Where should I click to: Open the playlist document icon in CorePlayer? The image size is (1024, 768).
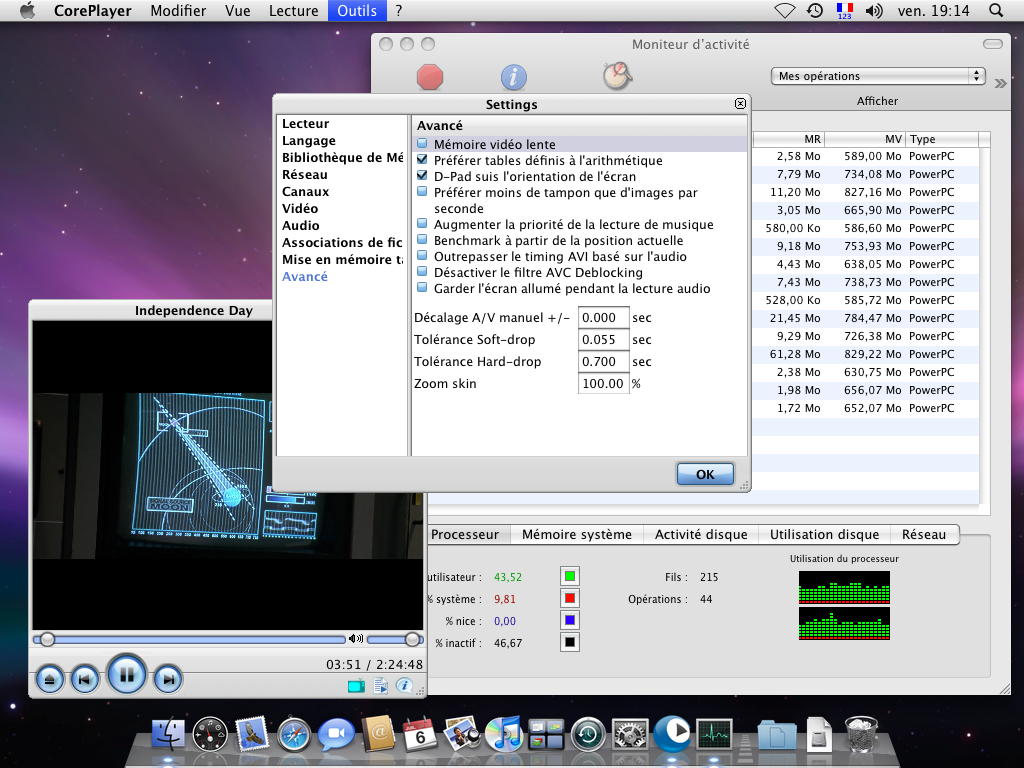(x=381, y=686)
